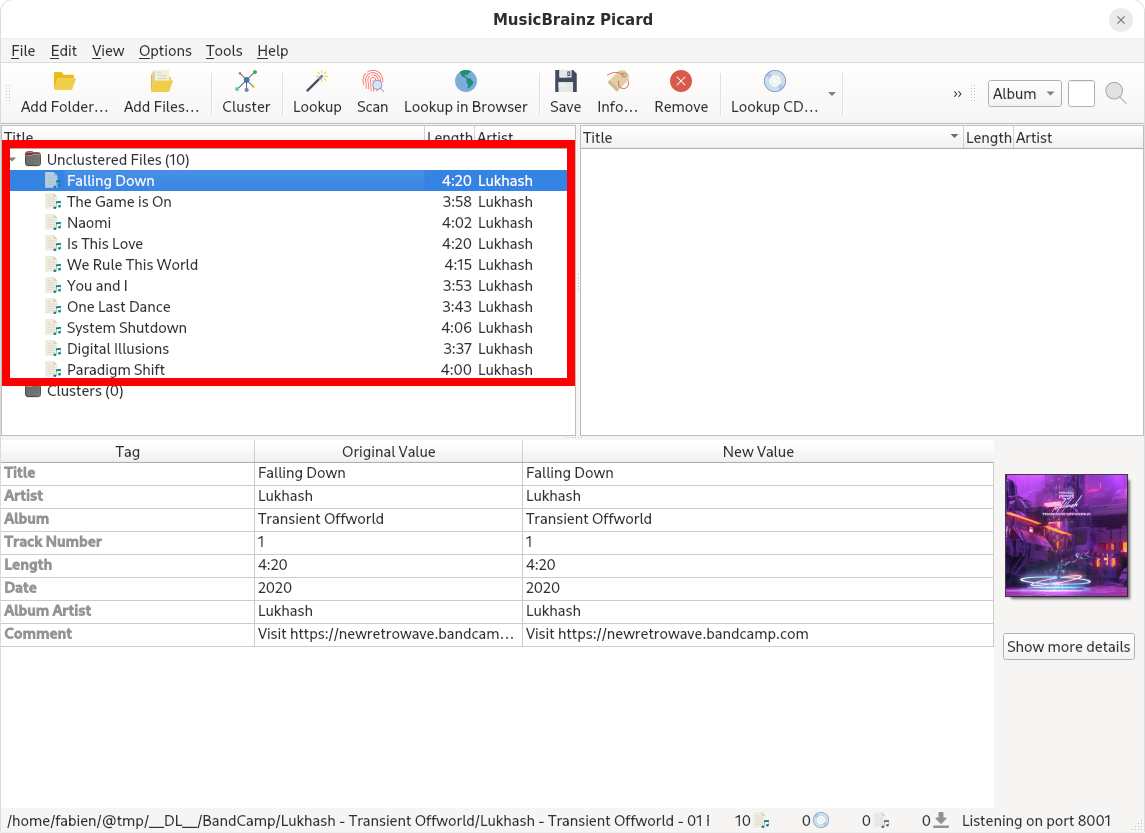Open the Album search type combo box

pos(1024,94)
